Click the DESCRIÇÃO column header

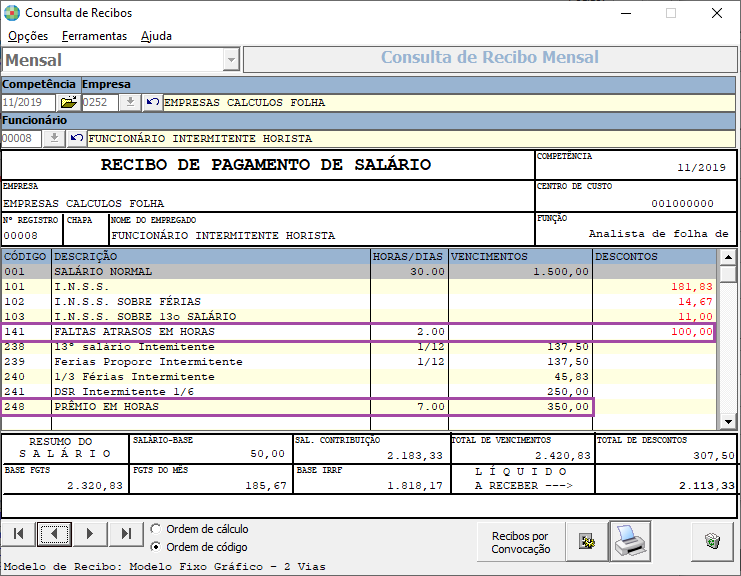pos(211,257)
